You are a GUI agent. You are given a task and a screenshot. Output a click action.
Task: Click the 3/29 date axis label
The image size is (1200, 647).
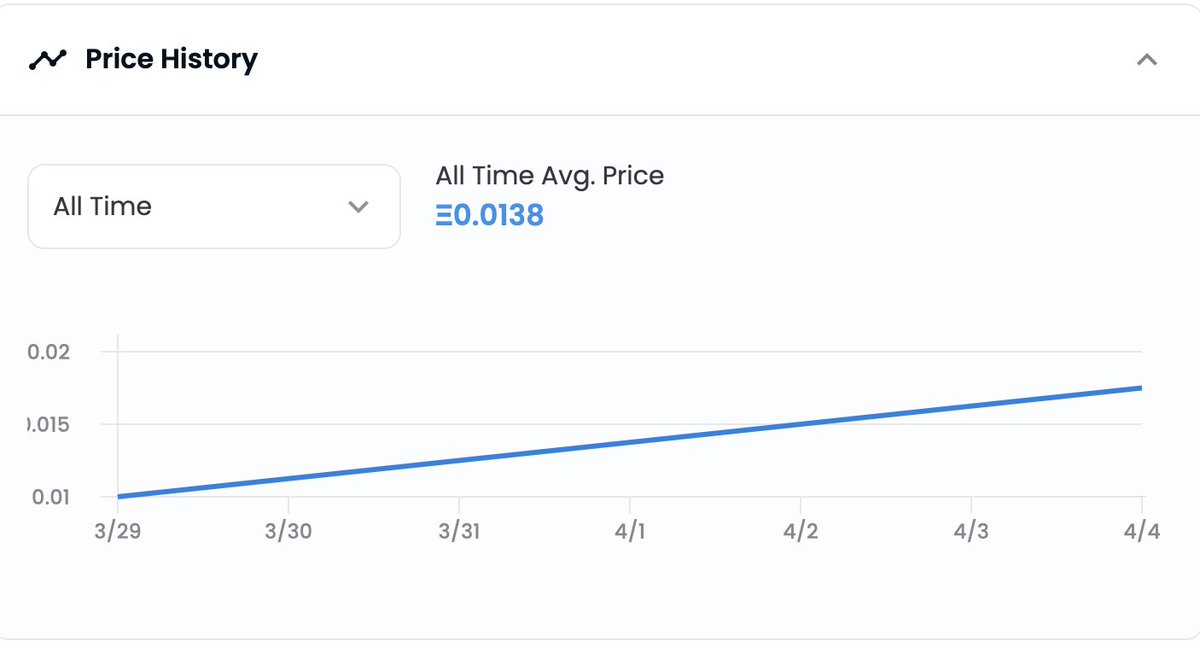117,531
